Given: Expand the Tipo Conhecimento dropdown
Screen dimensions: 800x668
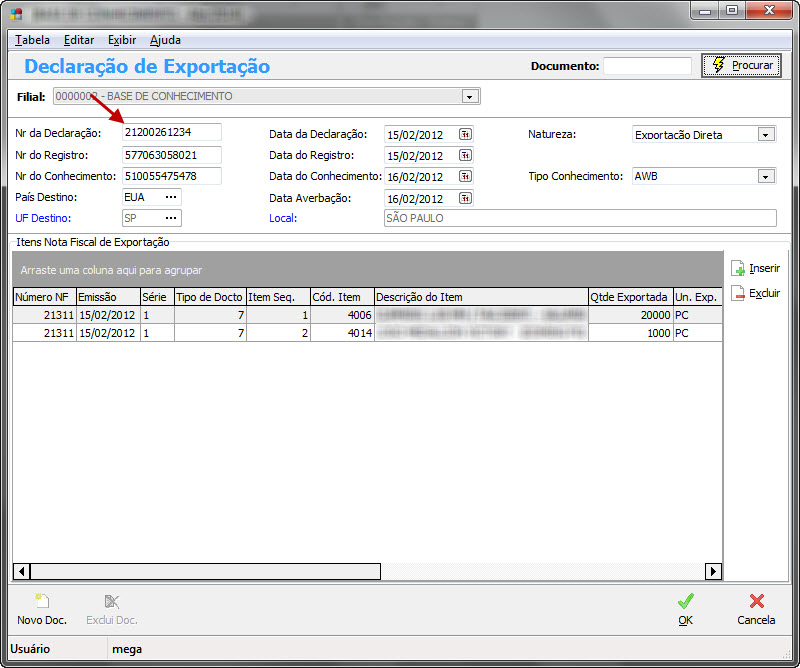Looking at the screenshot, I should pos(766,176).
